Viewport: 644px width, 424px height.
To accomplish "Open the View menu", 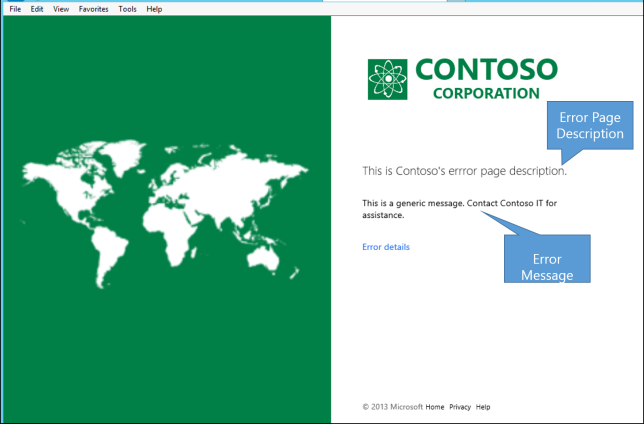I will tap(61, 9).
